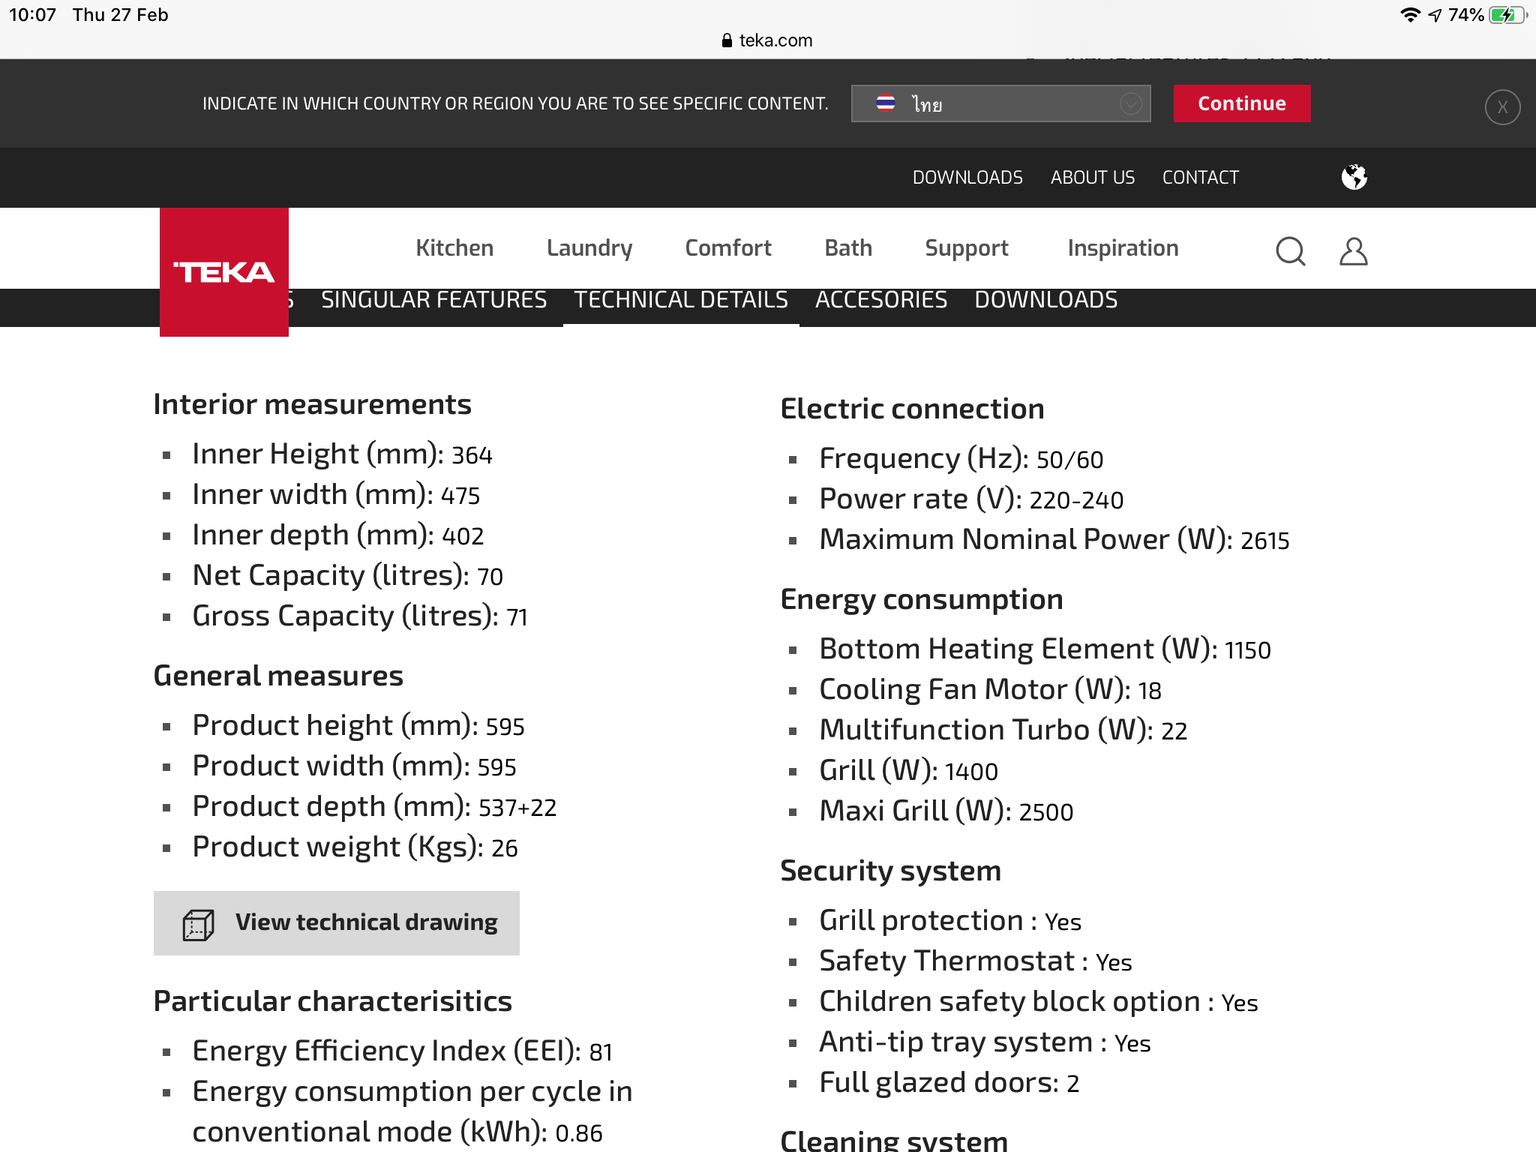The height and width of the screenshot is (1152, 1536).
Task: Click Maximum Nominal Power (W): 2615
Action: click(1054, 540)
